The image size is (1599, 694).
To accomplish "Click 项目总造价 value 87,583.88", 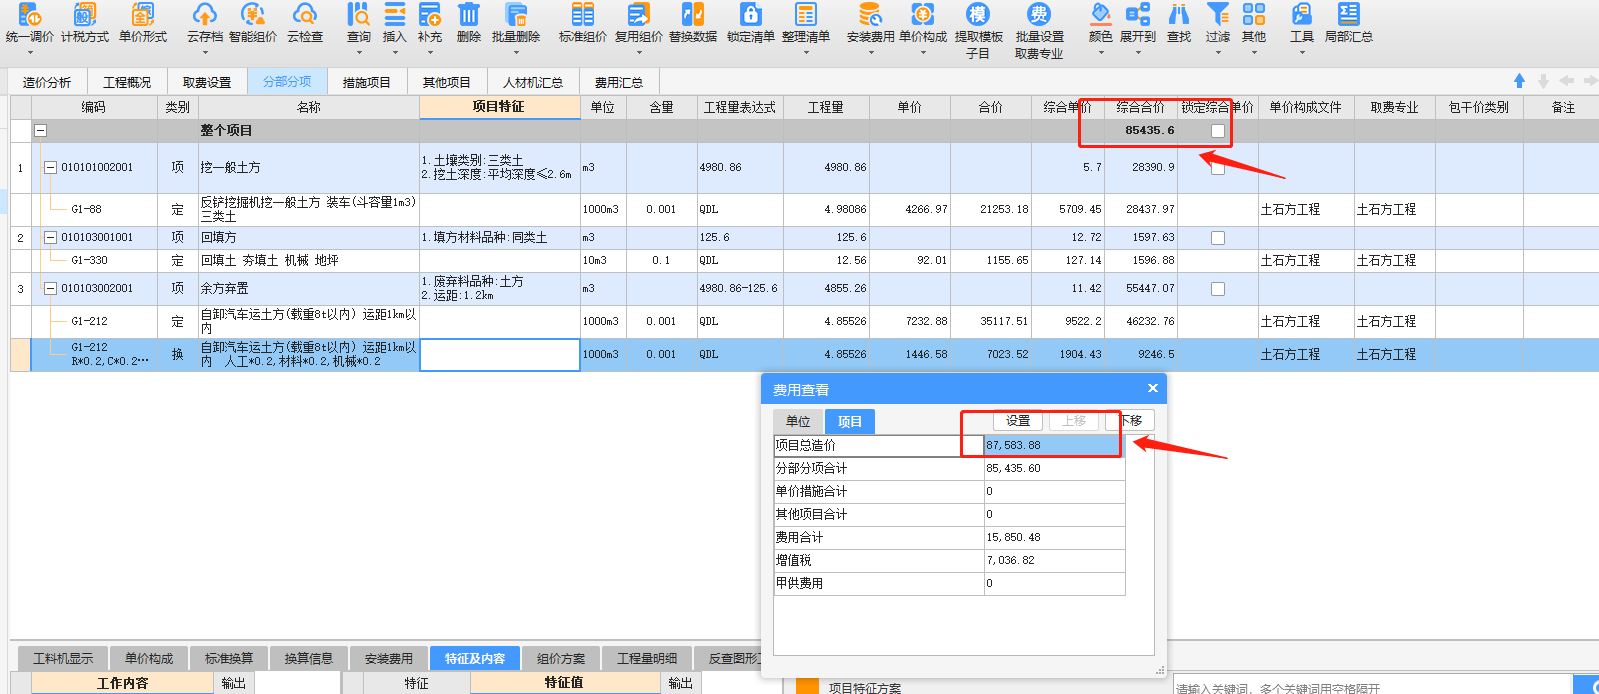I will 1054,445.
